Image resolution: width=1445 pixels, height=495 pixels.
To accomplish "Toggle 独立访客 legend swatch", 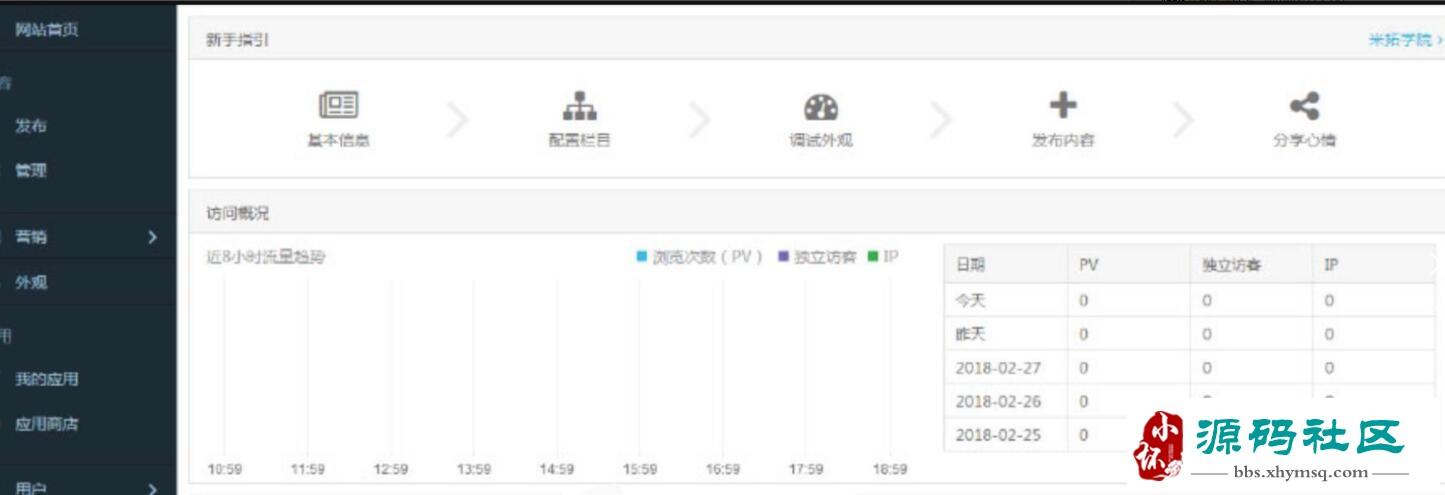I will click(784, 257).
